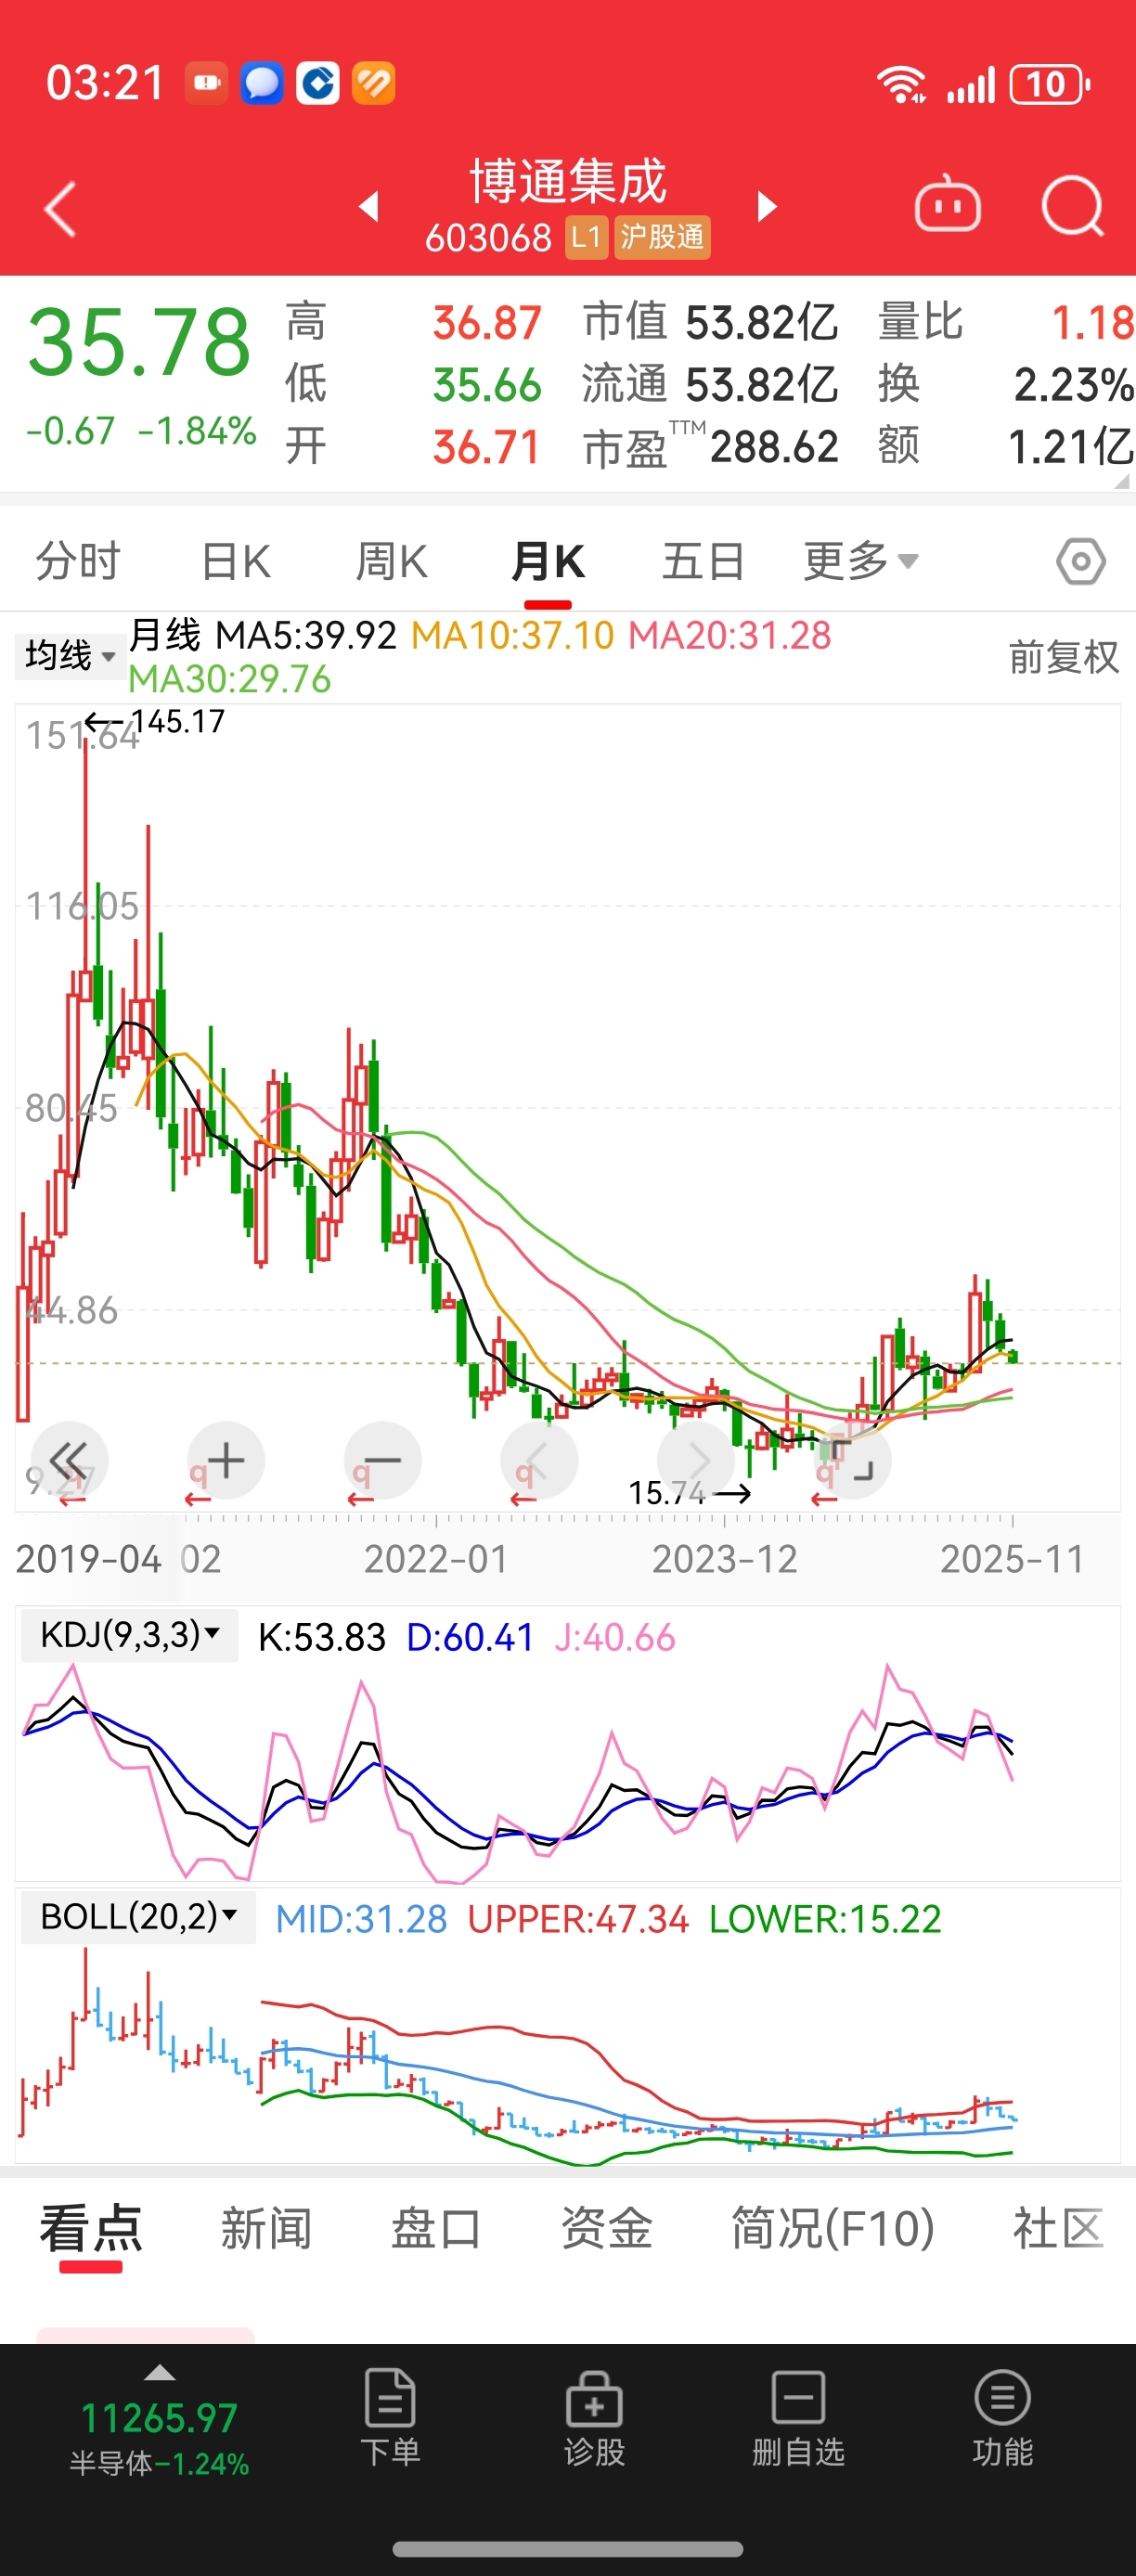Tap 市盈 TTM 288.62 value

(774, 446)
